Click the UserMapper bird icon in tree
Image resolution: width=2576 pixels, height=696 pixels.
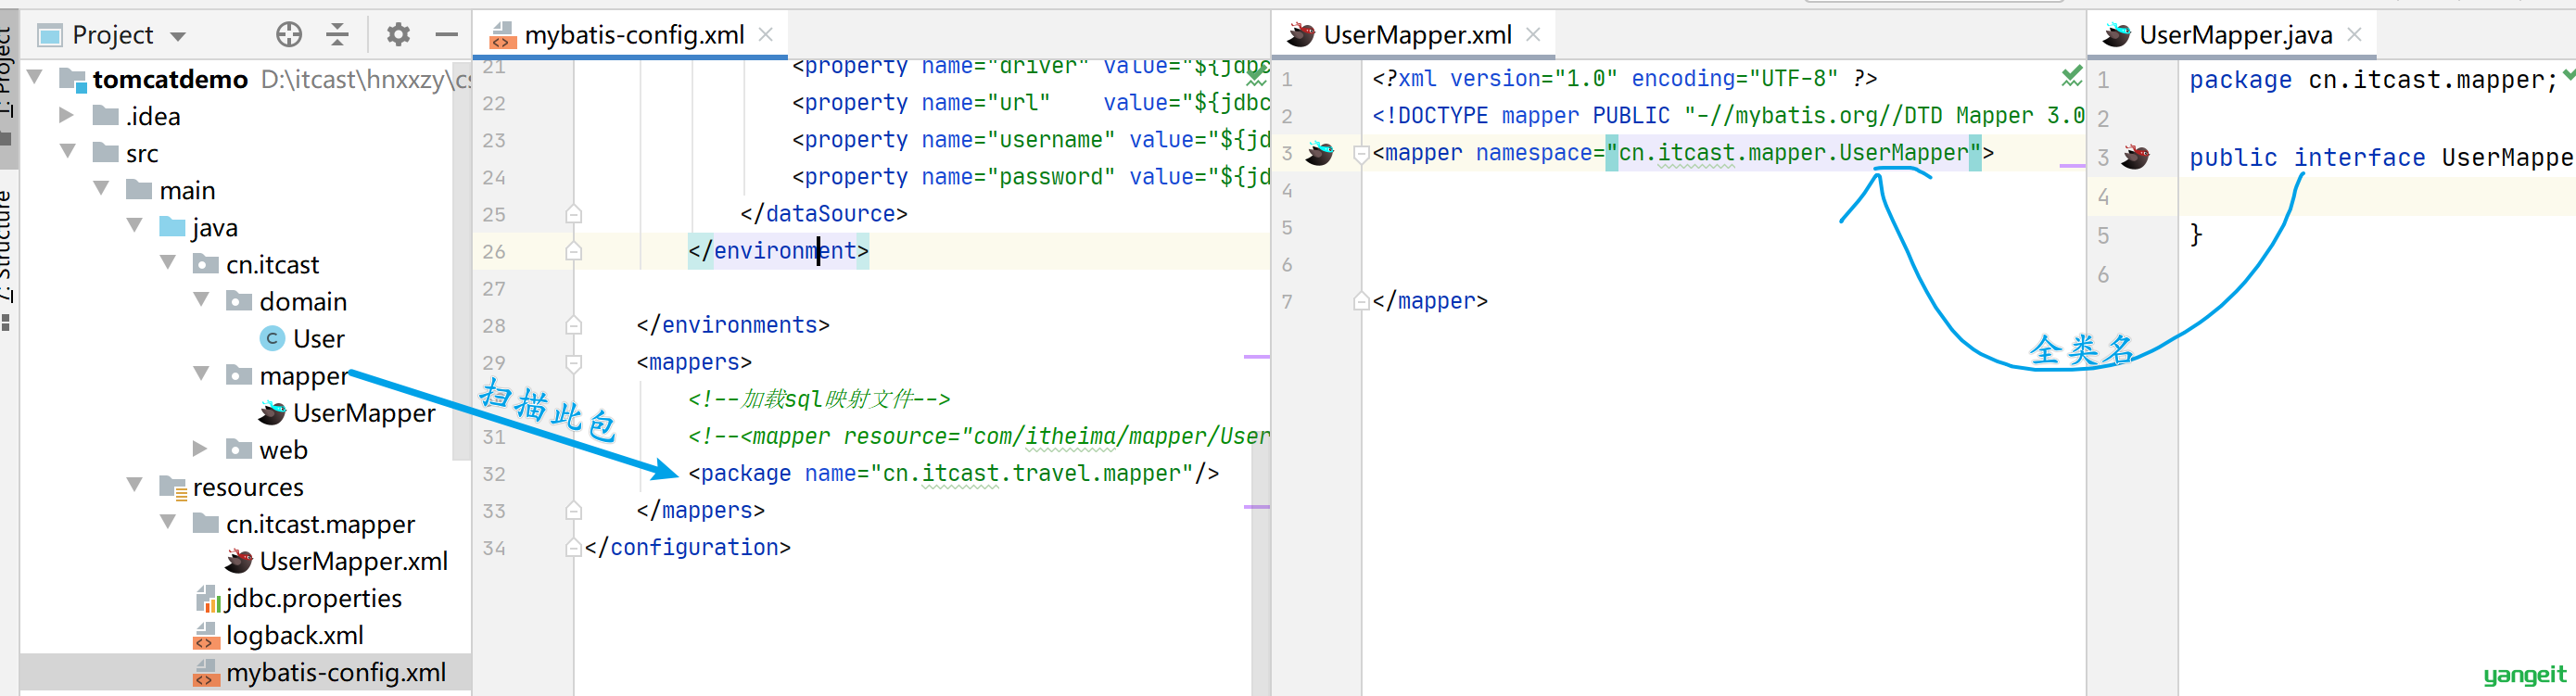272,413
